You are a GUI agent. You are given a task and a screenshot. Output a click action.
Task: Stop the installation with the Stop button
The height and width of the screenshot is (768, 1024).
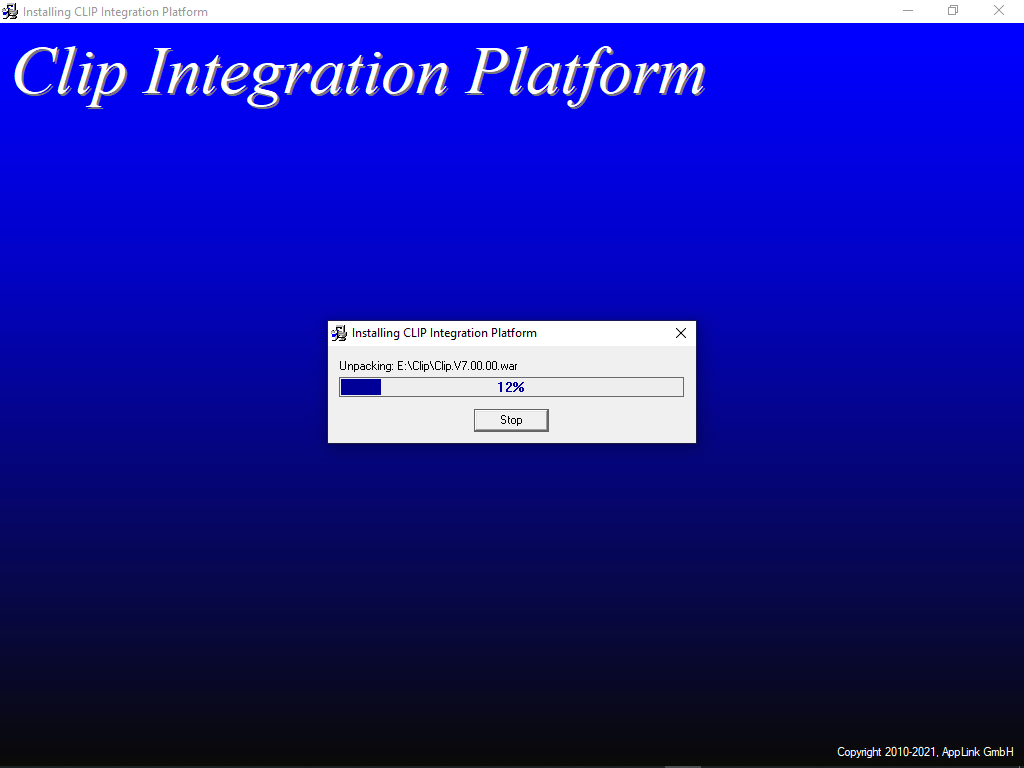tap(511, 420)
